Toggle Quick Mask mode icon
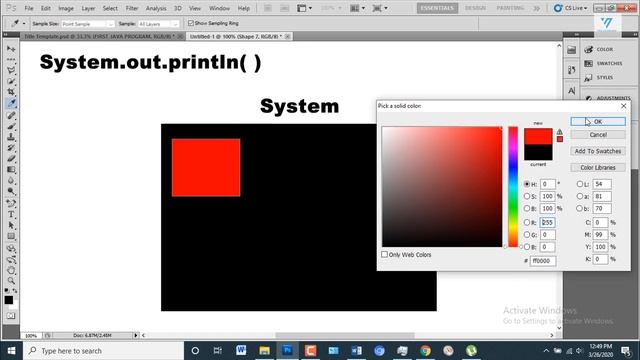 click(x=11, y=316)
